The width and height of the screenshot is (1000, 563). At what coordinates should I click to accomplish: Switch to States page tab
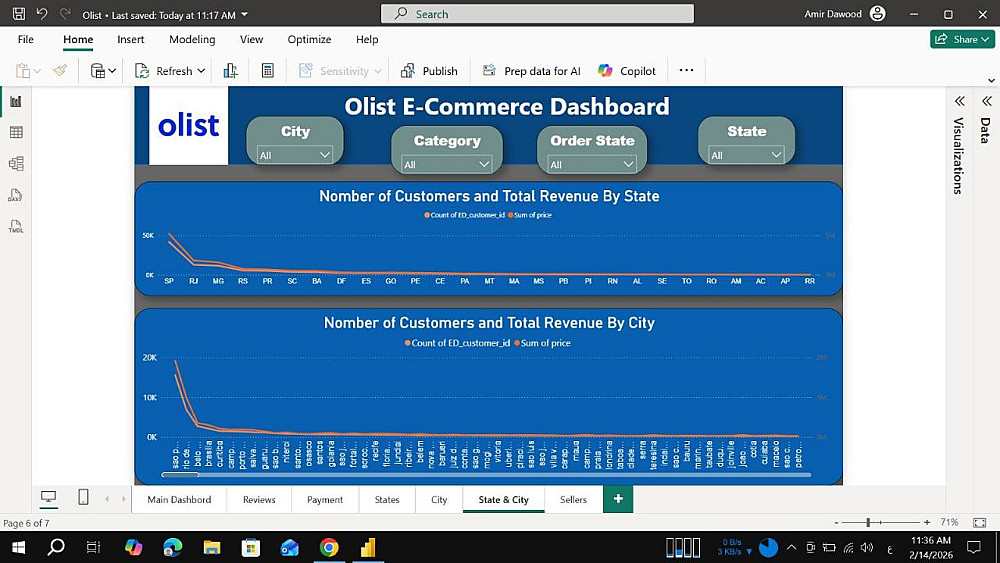pos(387,499)
